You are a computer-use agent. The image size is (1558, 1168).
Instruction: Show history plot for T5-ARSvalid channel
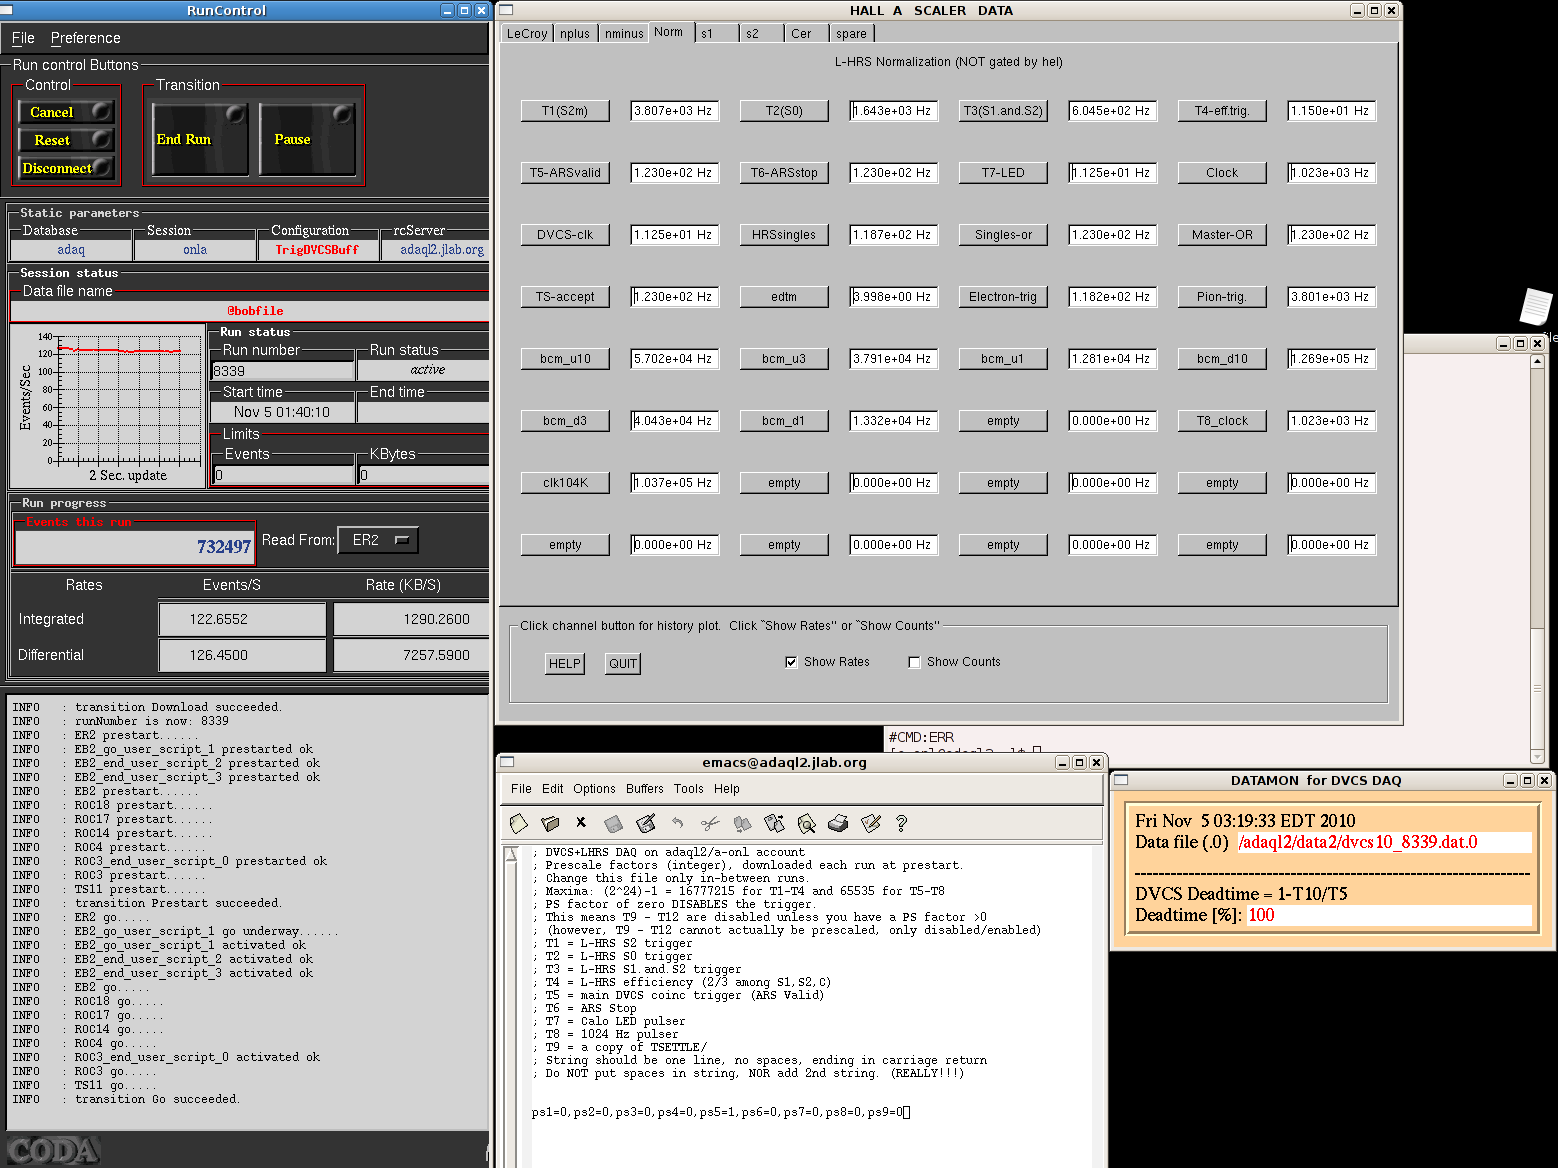click(x=565, y=173)
